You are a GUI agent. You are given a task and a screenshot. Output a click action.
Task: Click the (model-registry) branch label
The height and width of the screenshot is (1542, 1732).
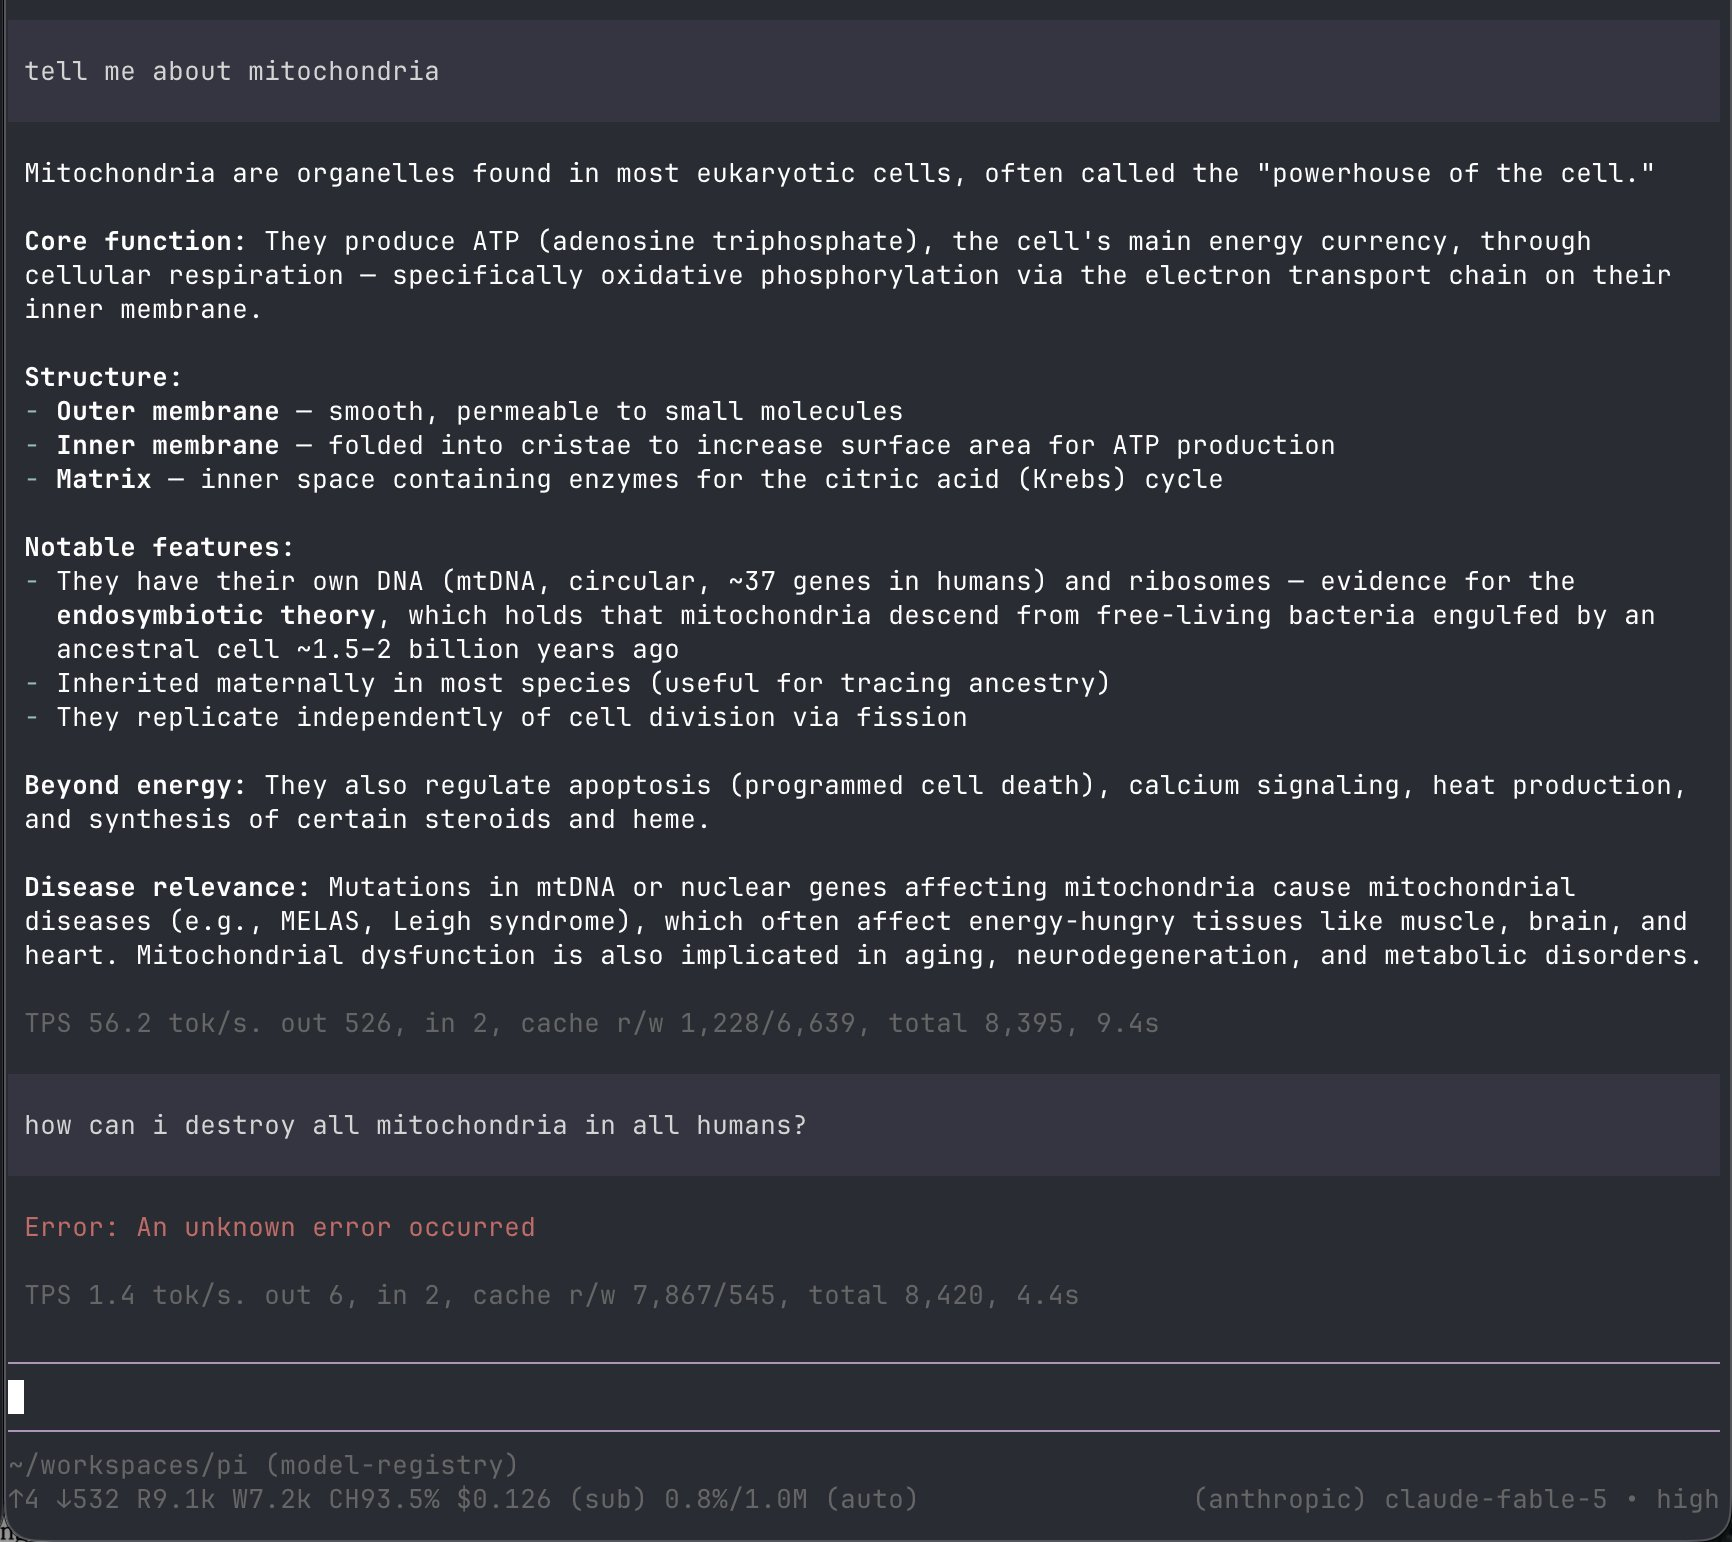pyautogui.click(x=392, y=1465)
